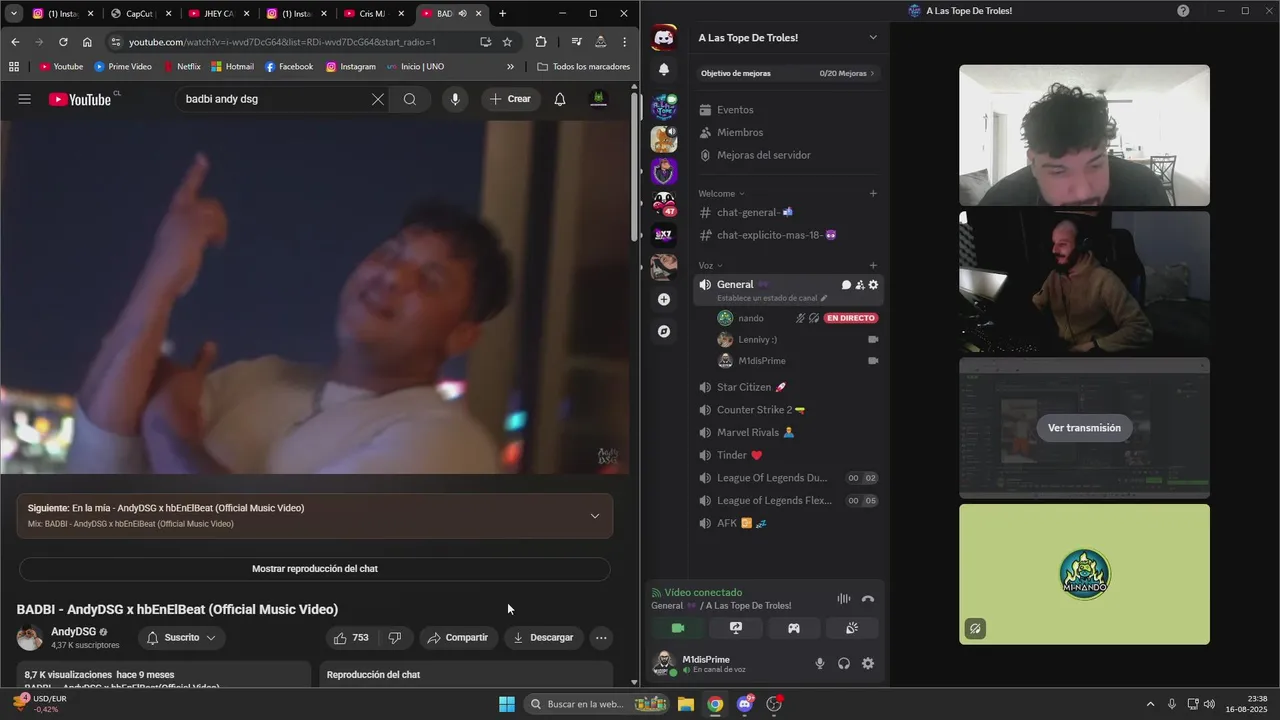Open the Netflix bookmark
This screenshot has height=720, width=1280.
181,67
